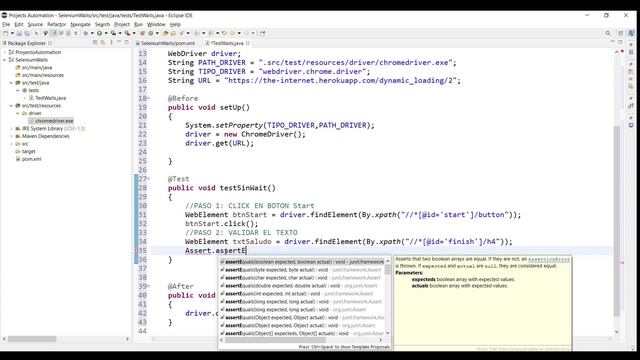
Task: Select Maven Dependencies in the tree
Action: tap(45, 136)
